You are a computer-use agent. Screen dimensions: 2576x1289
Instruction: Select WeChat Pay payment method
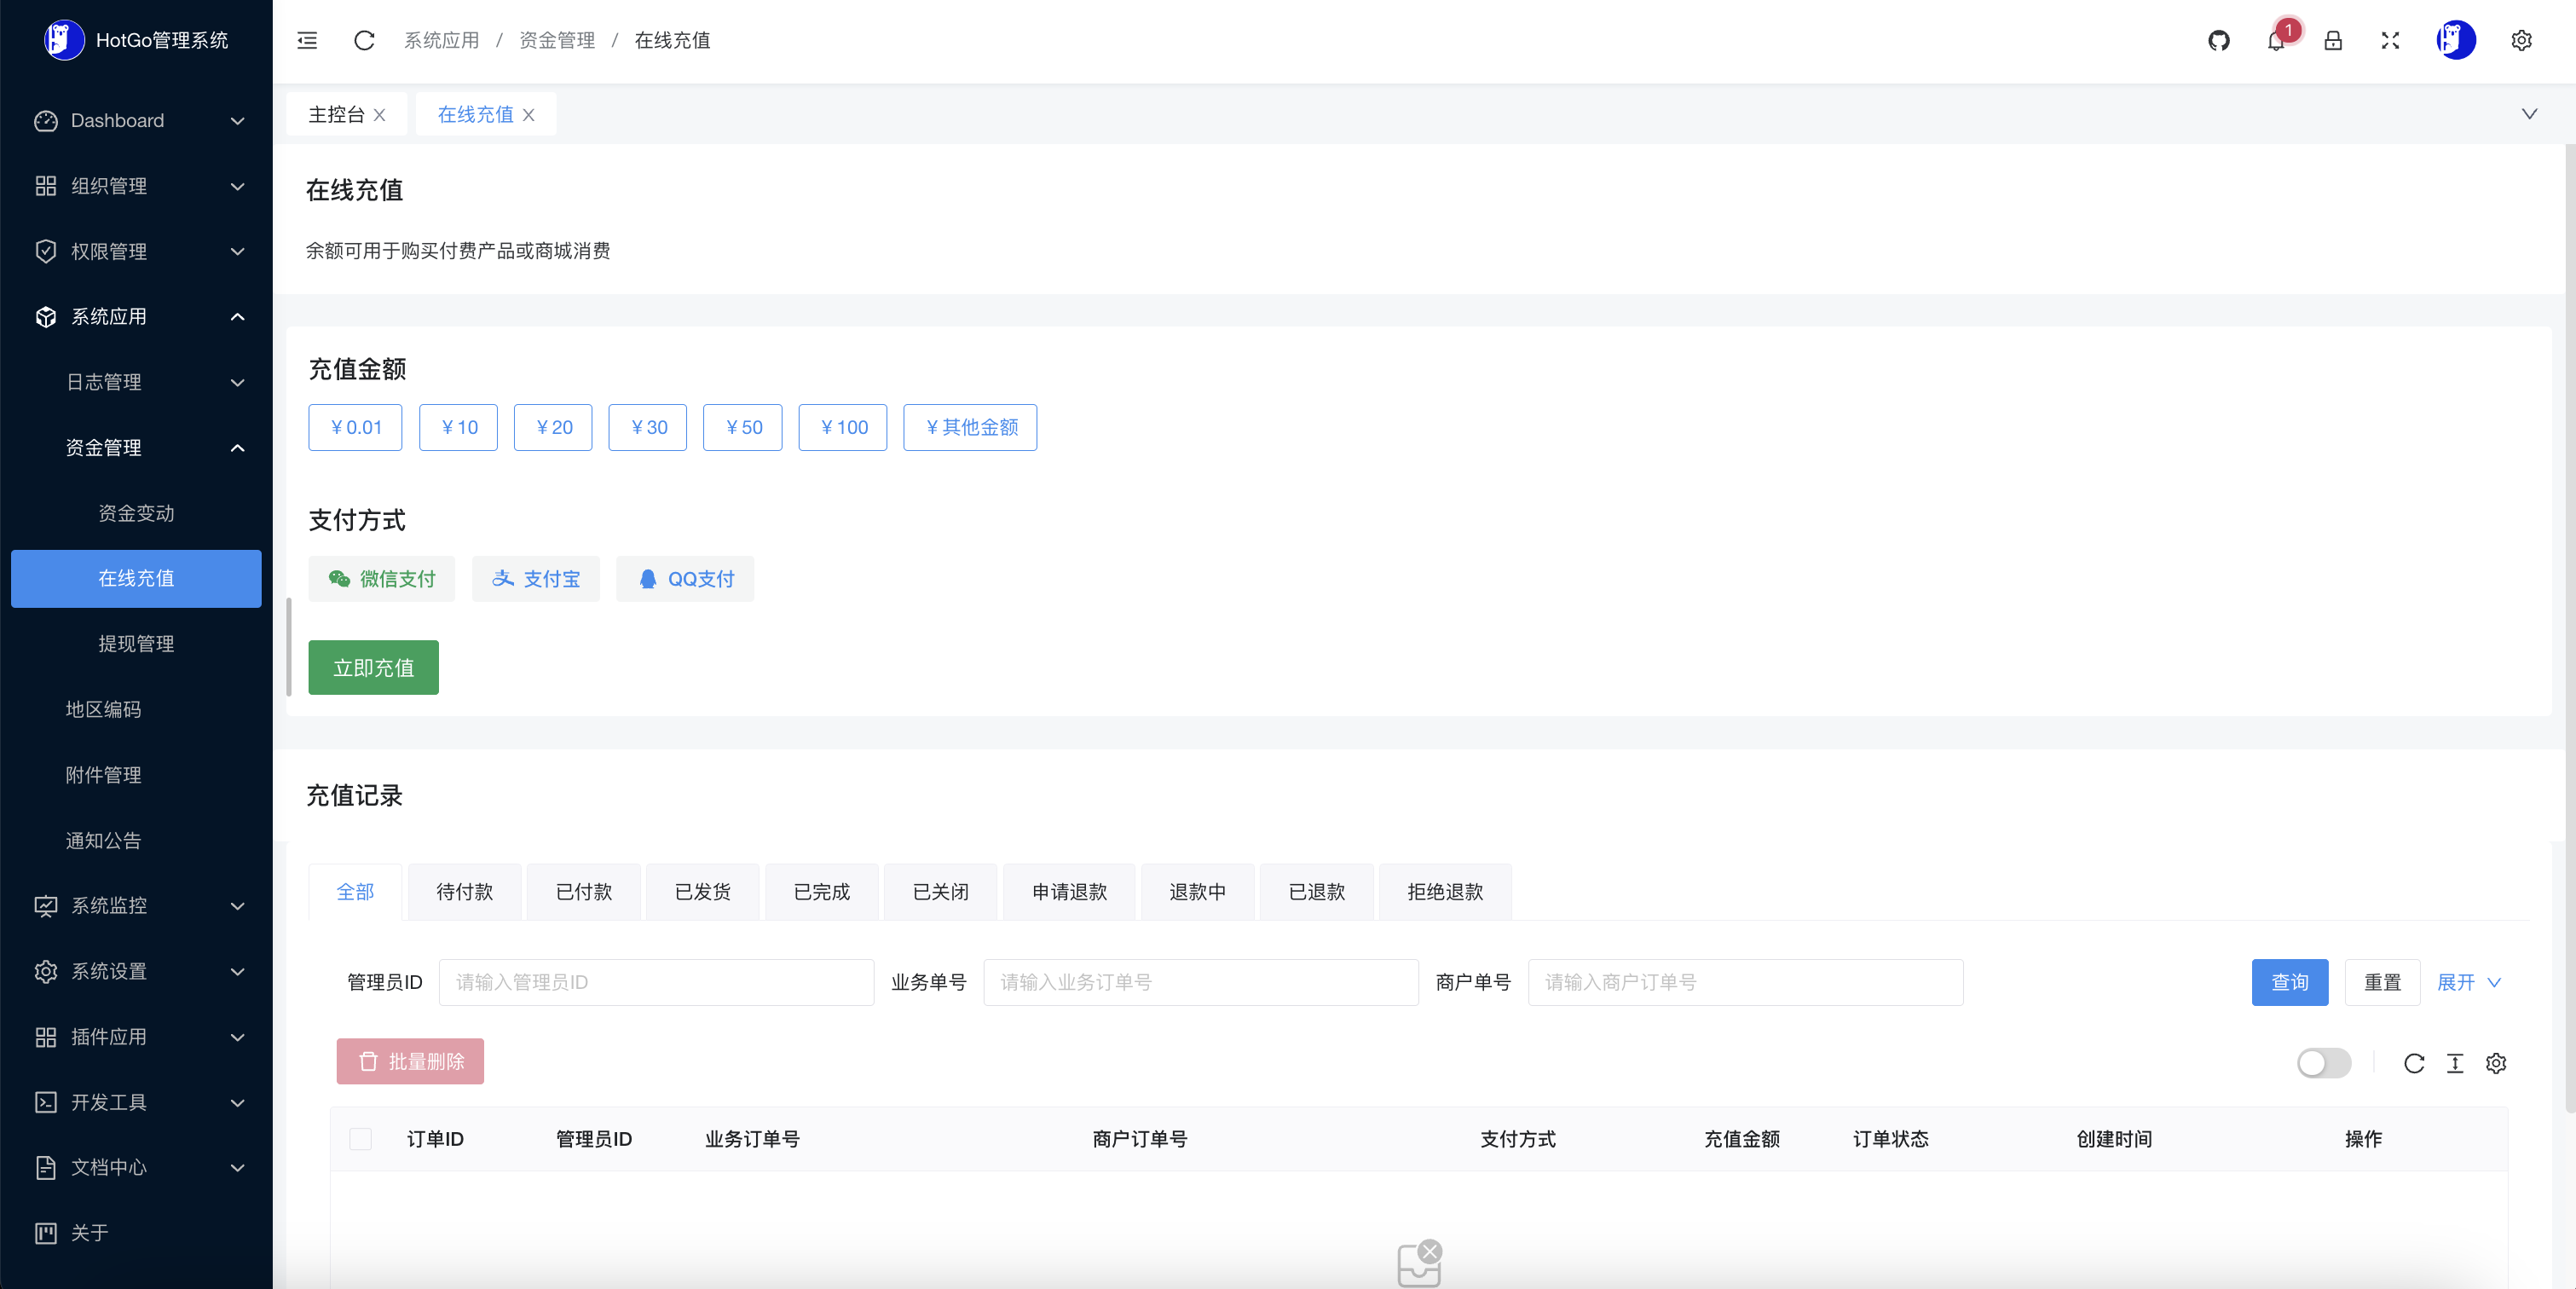click(x=381, y=579)
